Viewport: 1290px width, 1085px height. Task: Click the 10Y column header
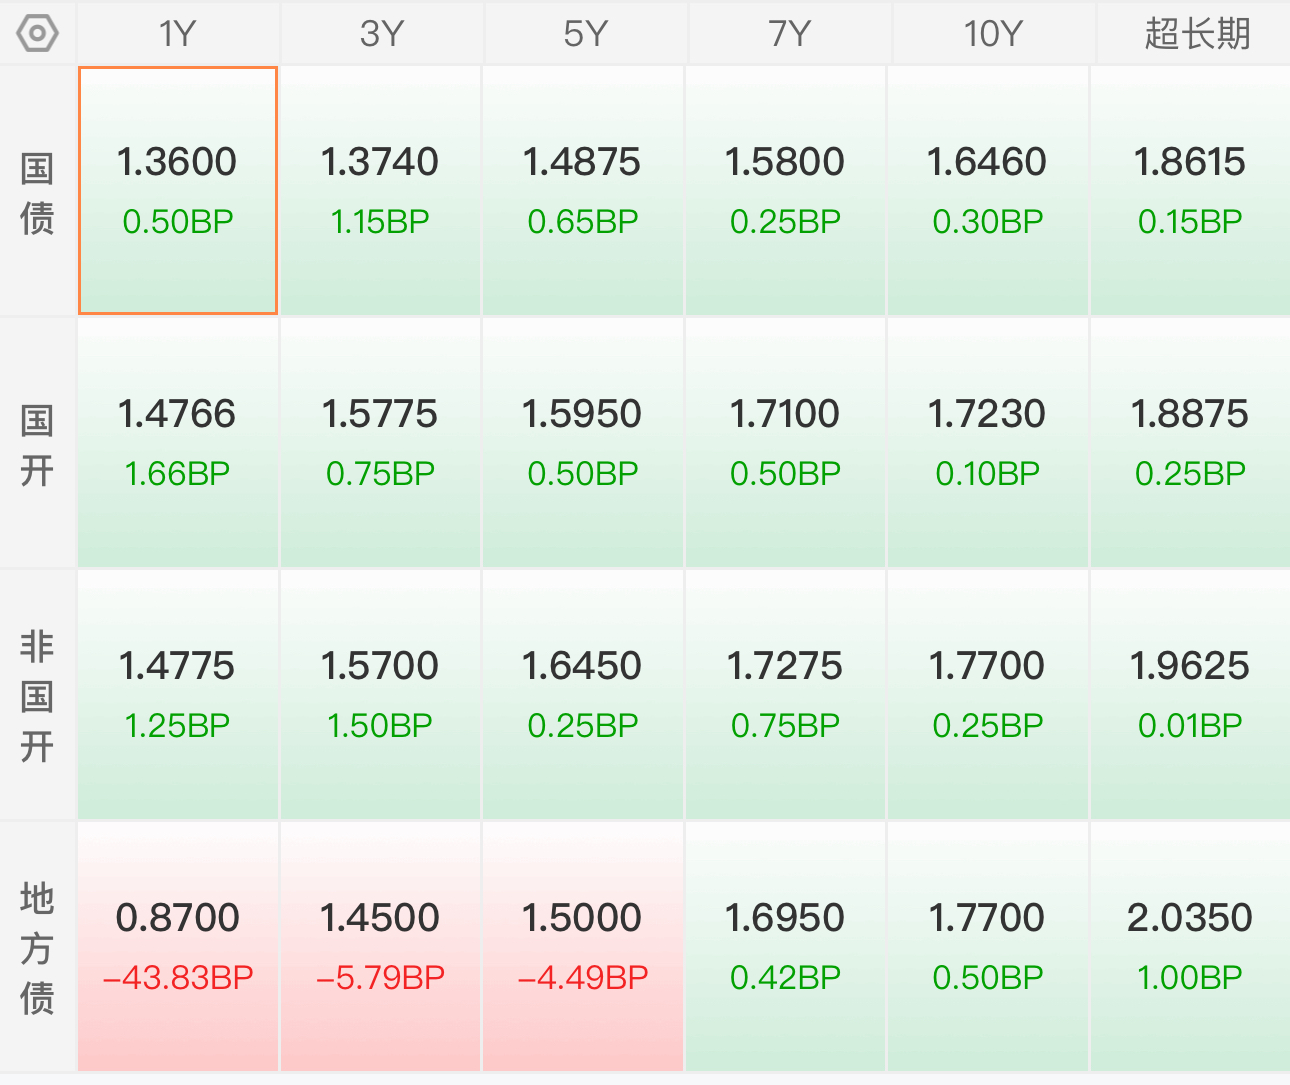(x=992, y=34)
